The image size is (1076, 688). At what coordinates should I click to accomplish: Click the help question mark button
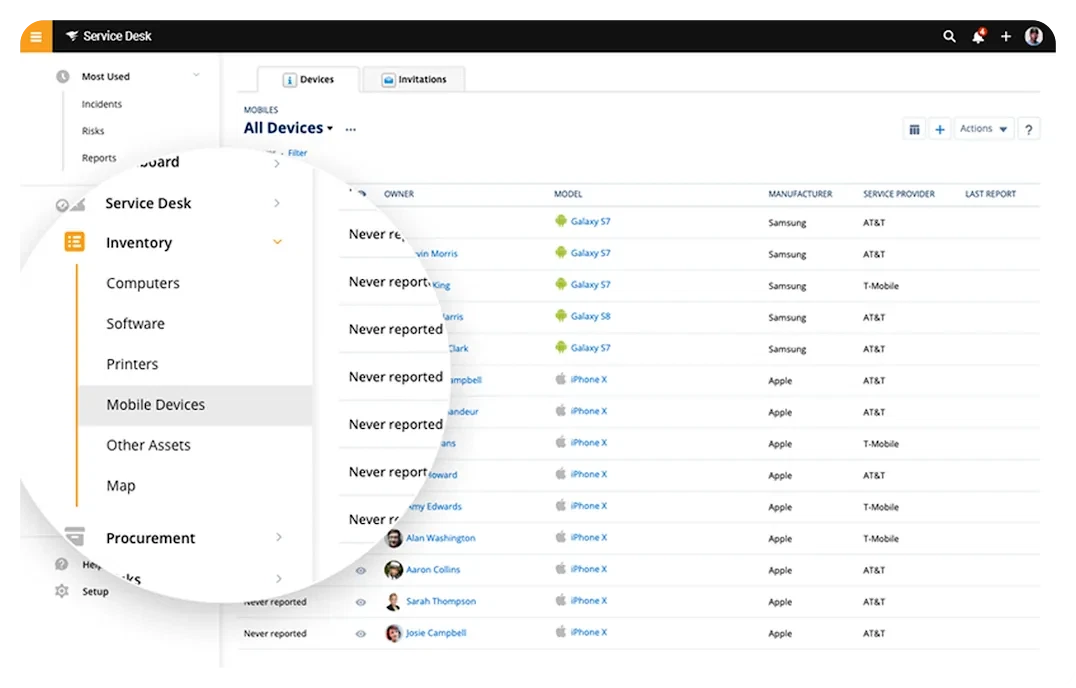pyautogui.click(x=1028, y=129)
